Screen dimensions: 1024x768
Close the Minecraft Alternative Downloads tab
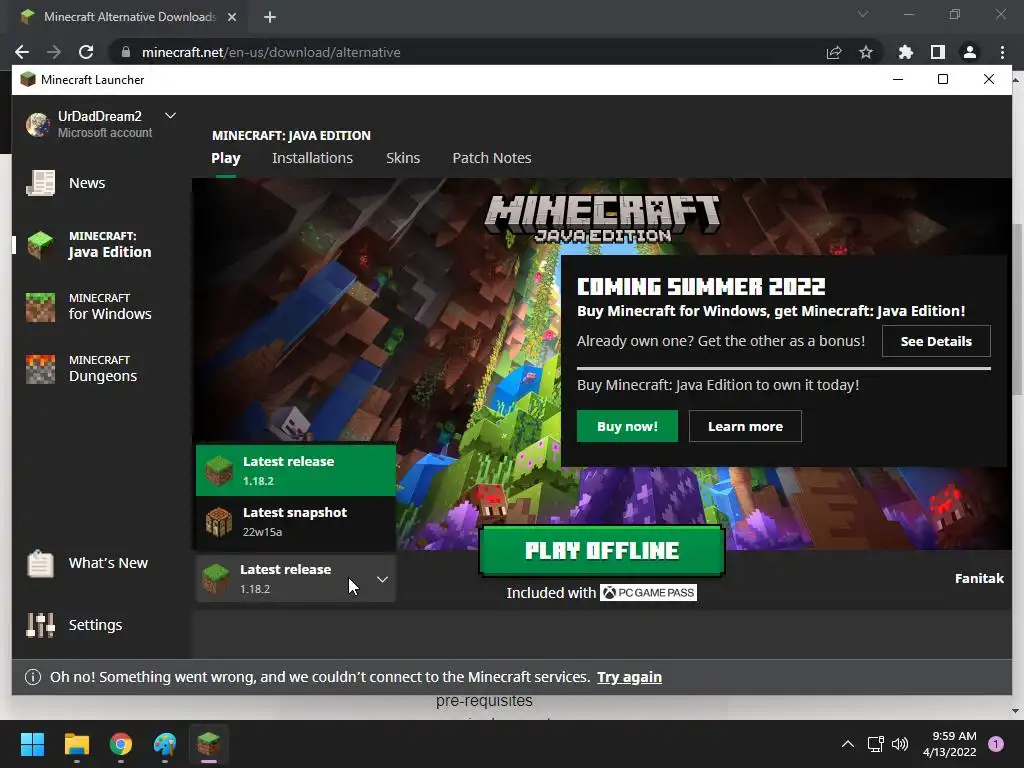tap(232, 17)
